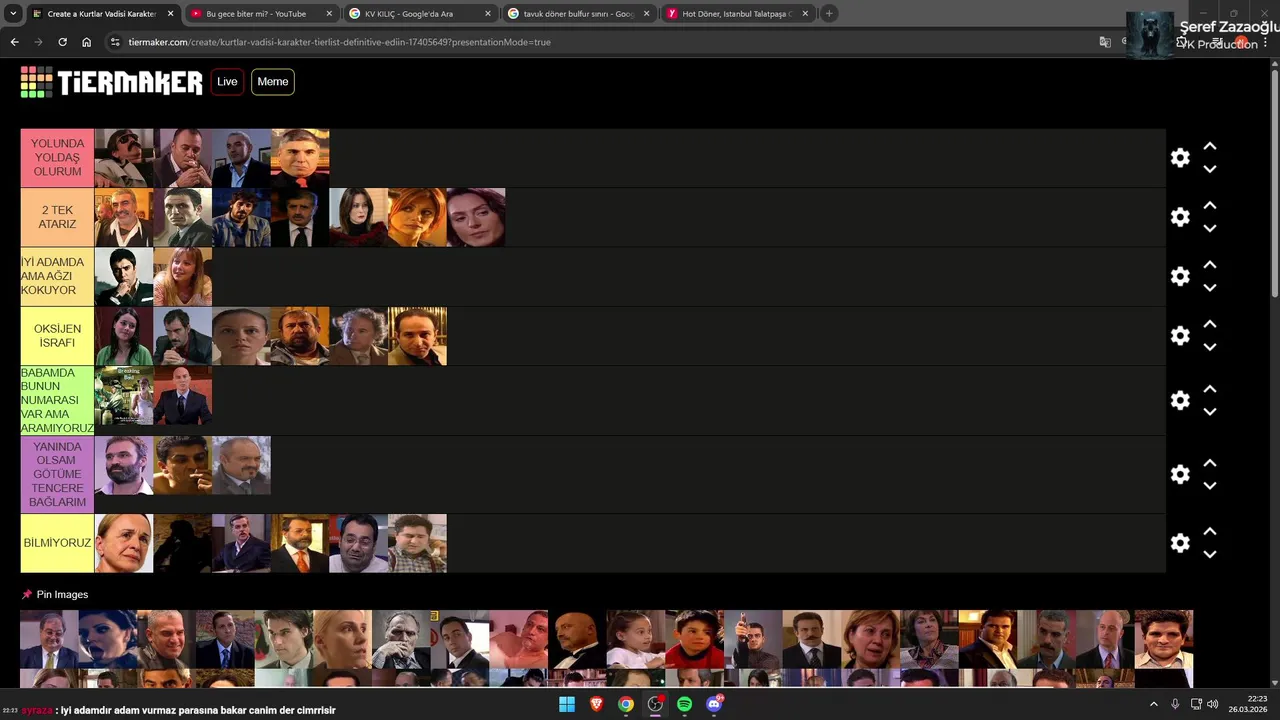The width and height of the screenshot is (1280, 720).
Task: Close the Bu gece biter mi tab
Action: click(x=329, y=14)
